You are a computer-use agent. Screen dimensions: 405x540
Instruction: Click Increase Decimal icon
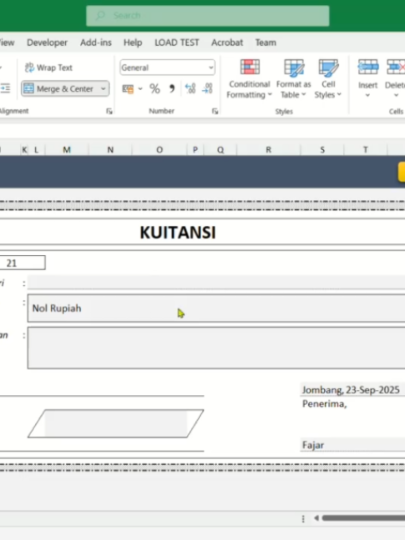tap(190, 89)
